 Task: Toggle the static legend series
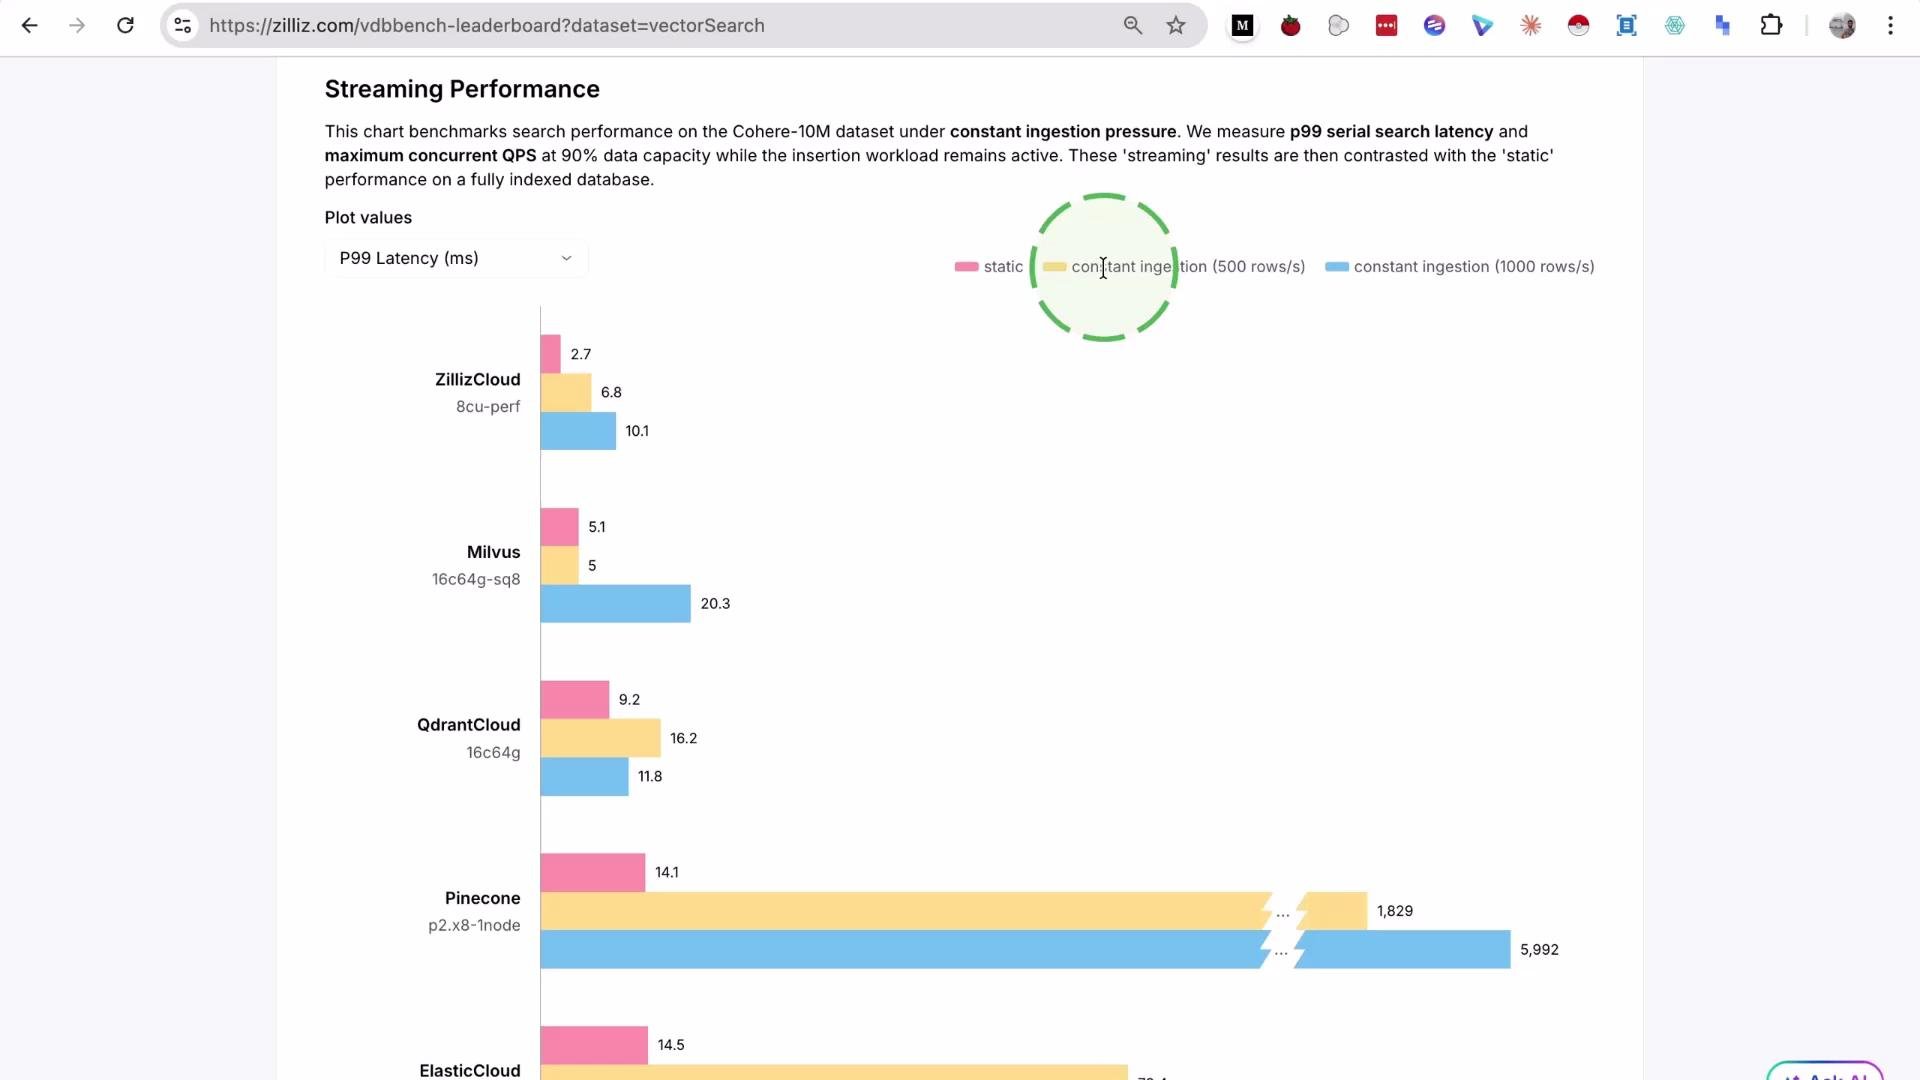tap(989, 267)
